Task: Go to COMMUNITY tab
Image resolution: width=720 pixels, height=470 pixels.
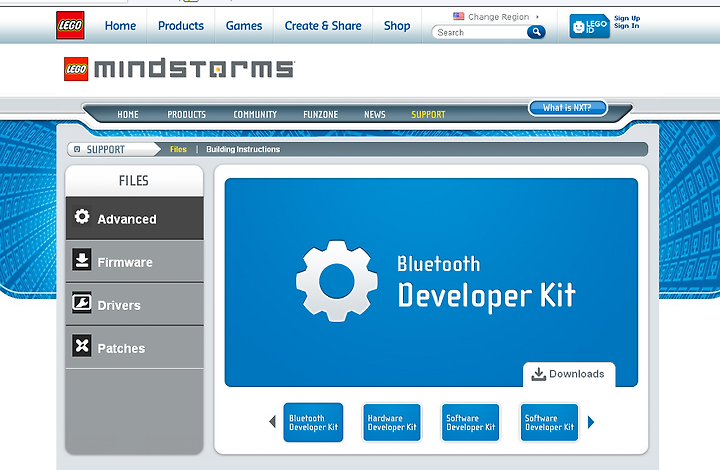Action: (255, 114)
